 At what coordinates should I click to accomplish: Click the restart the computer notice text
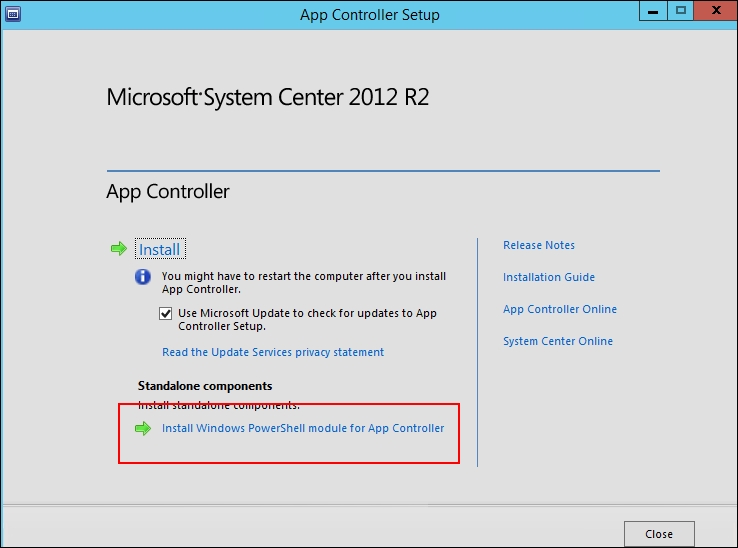[x=304, y=282]
